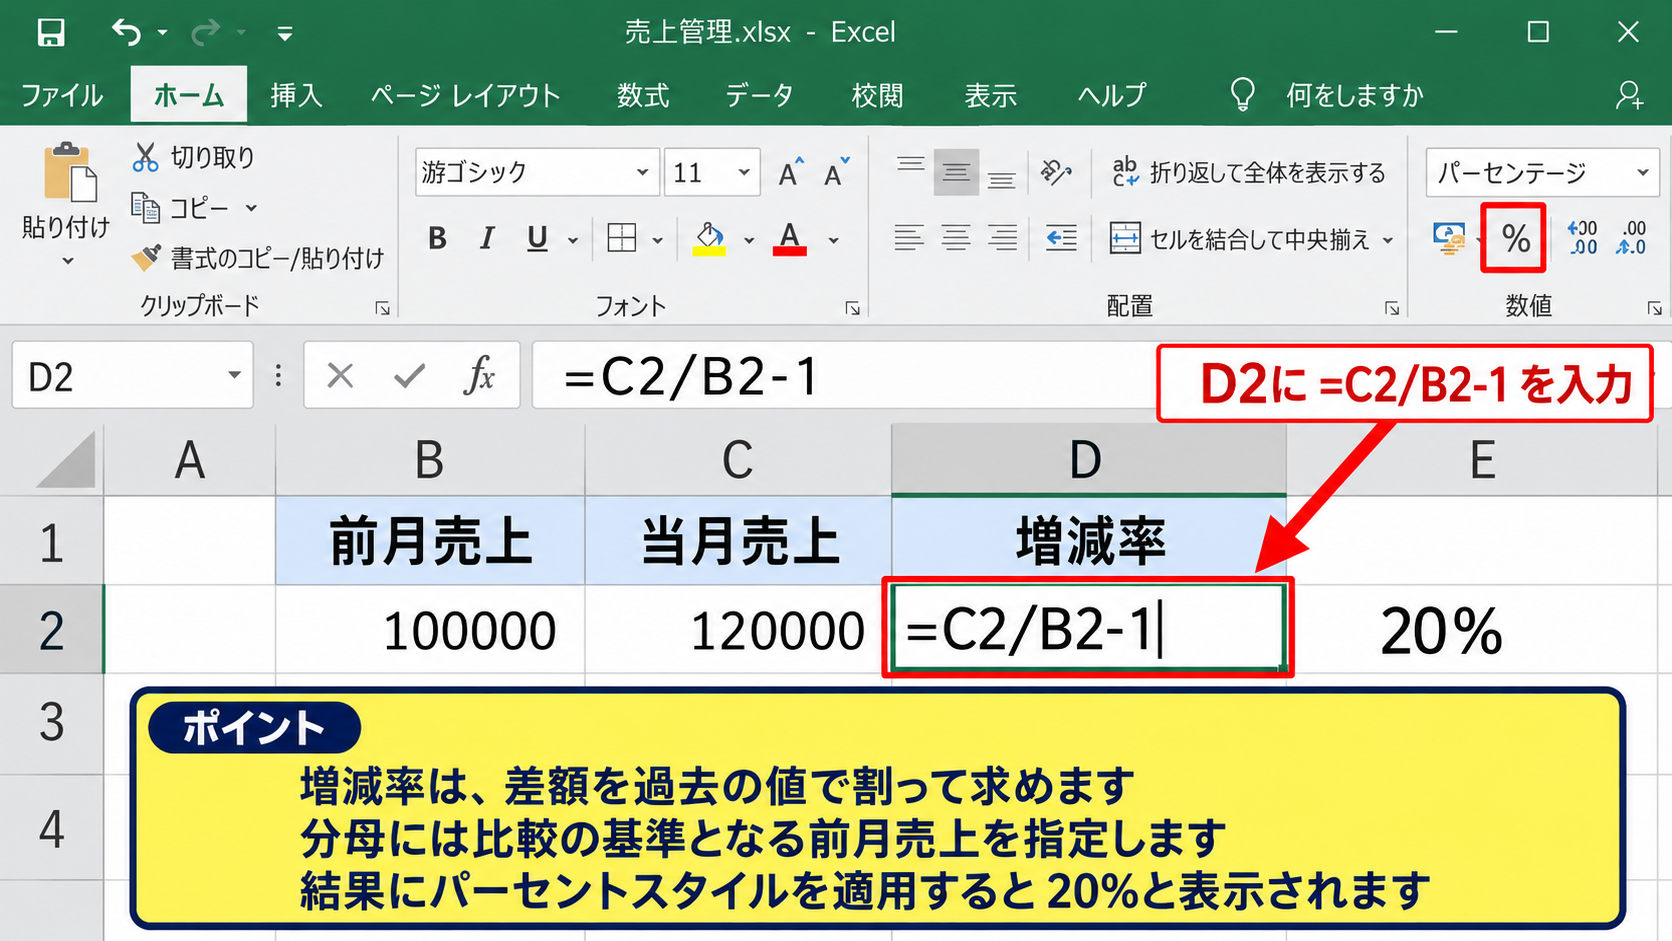Toggle horizontal center alignment

pos(956,238)
